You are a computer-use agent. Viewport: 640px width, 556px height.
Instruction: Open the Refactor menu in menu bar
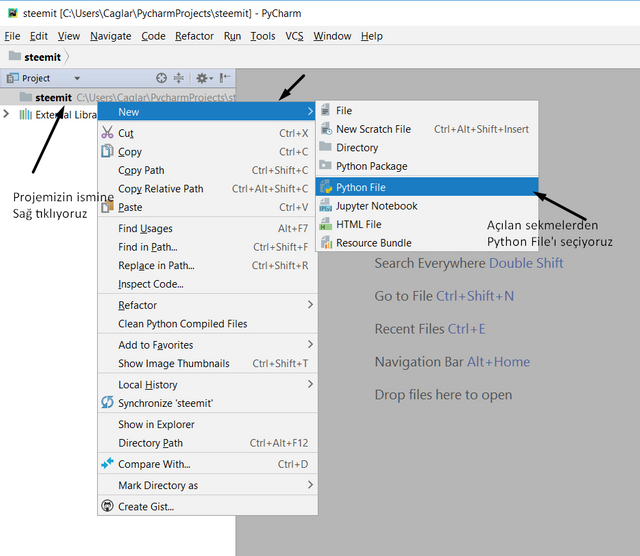[194, 36]
